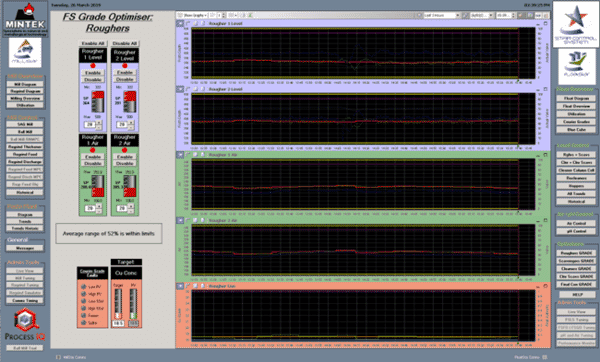
Task: Click Rougher 1 Air graph menu icon
Action: [180, 155]
